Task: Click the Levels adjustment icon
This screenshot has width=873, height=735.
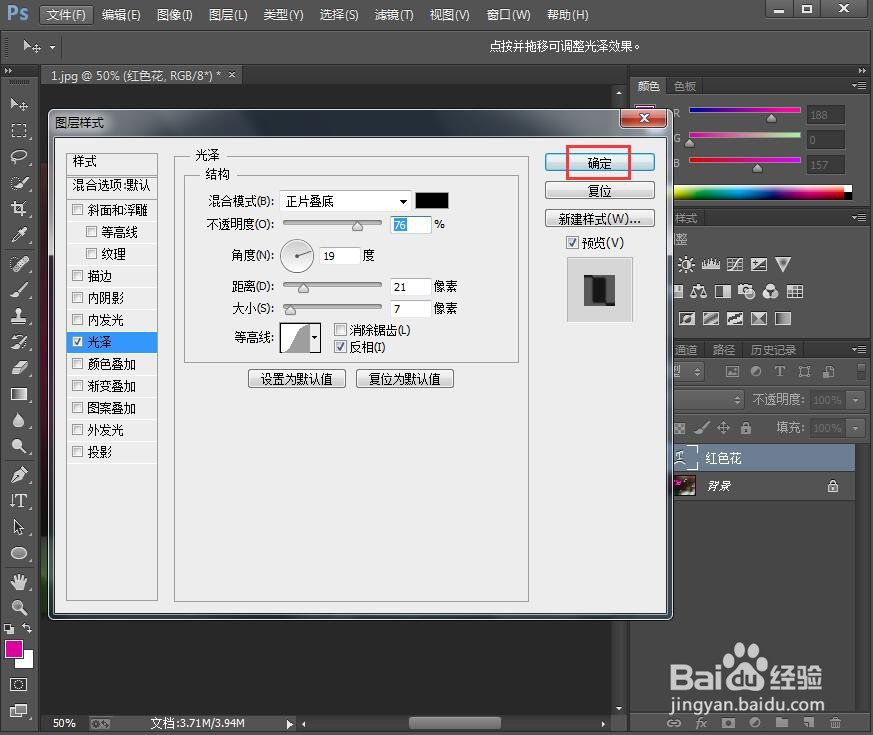Action: point(710,264)
